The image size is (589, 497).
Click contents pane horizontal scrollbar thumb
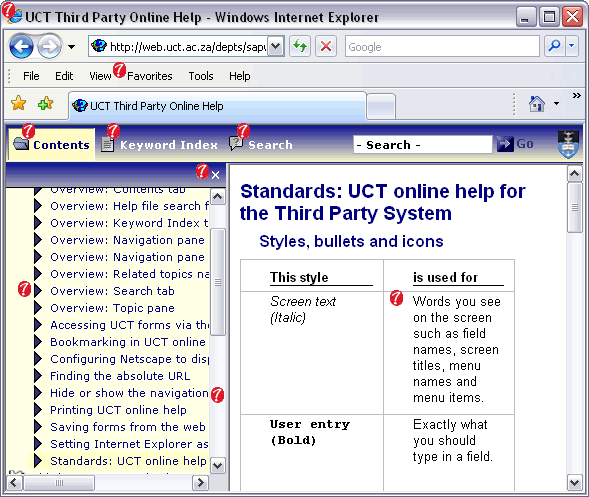coord(59,483)
